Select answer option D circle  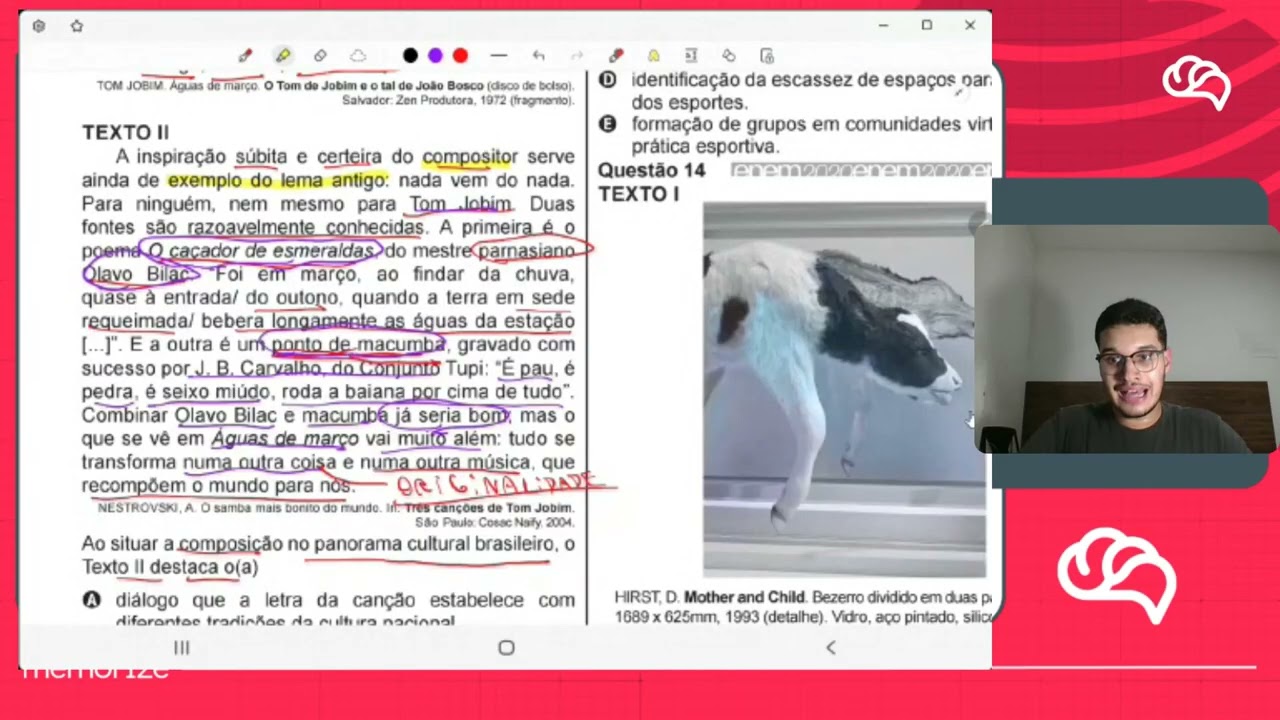point(607,80)
